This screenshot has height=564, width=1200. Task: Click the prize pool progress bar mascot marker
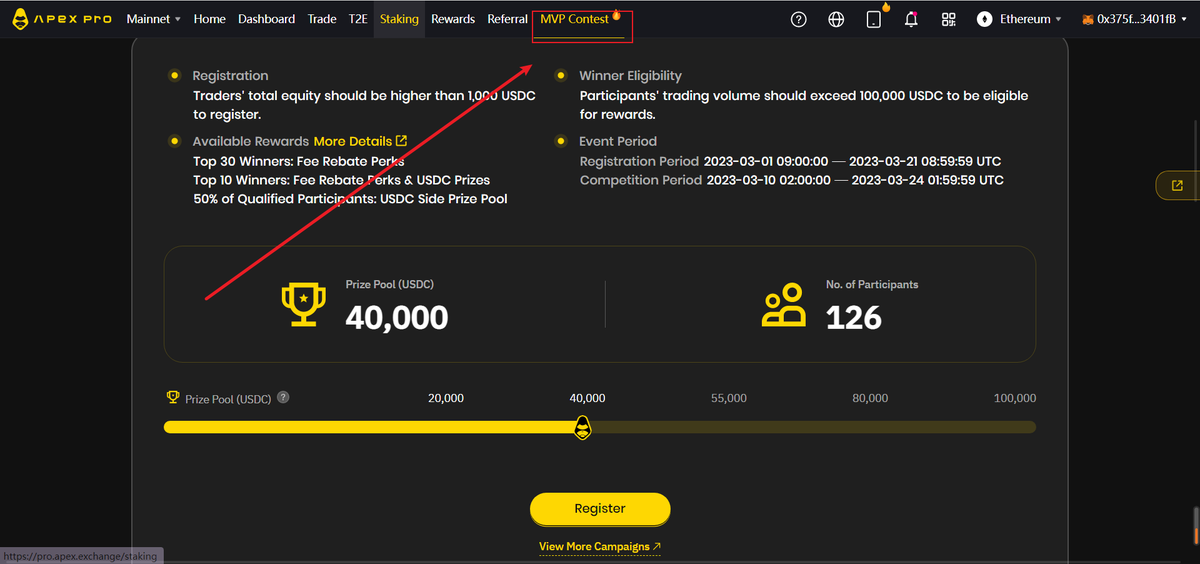tap(582, 428)
